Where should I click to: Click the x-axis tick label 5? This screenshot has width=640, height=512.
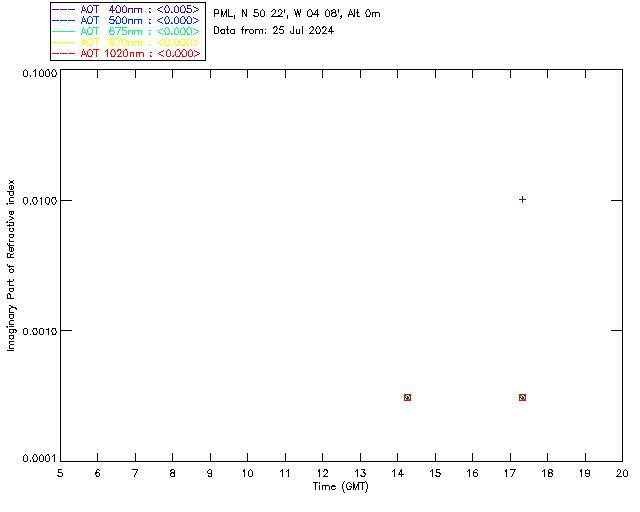[60, 474]
